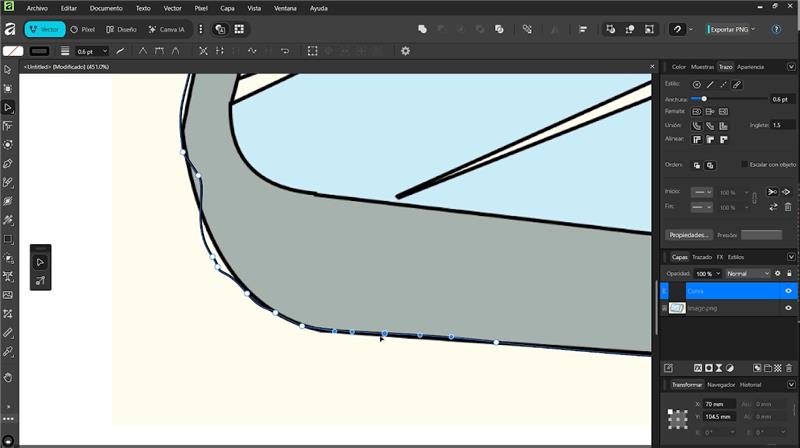Select the Place Image tool
800x448 pixels.
coord(8,295)
